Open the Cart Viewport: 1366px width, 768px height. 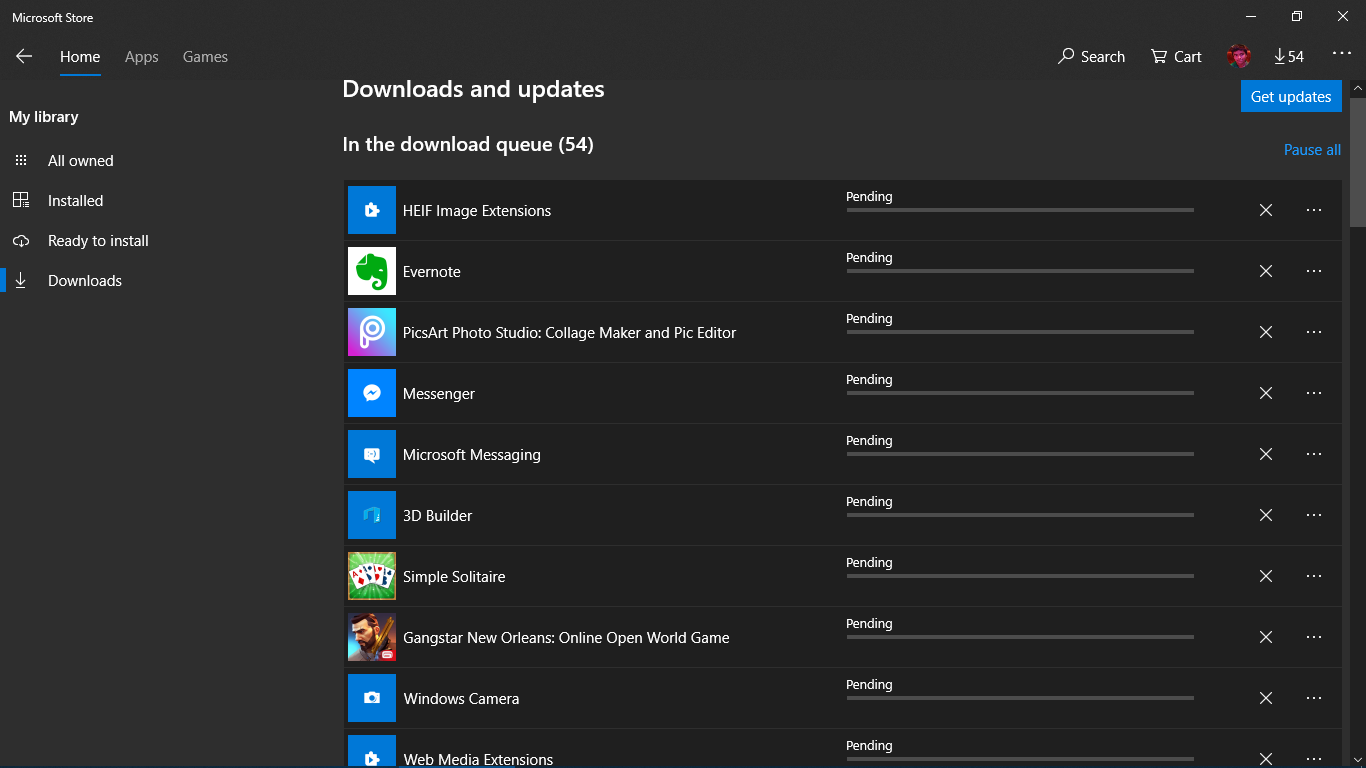(1176, 57)
